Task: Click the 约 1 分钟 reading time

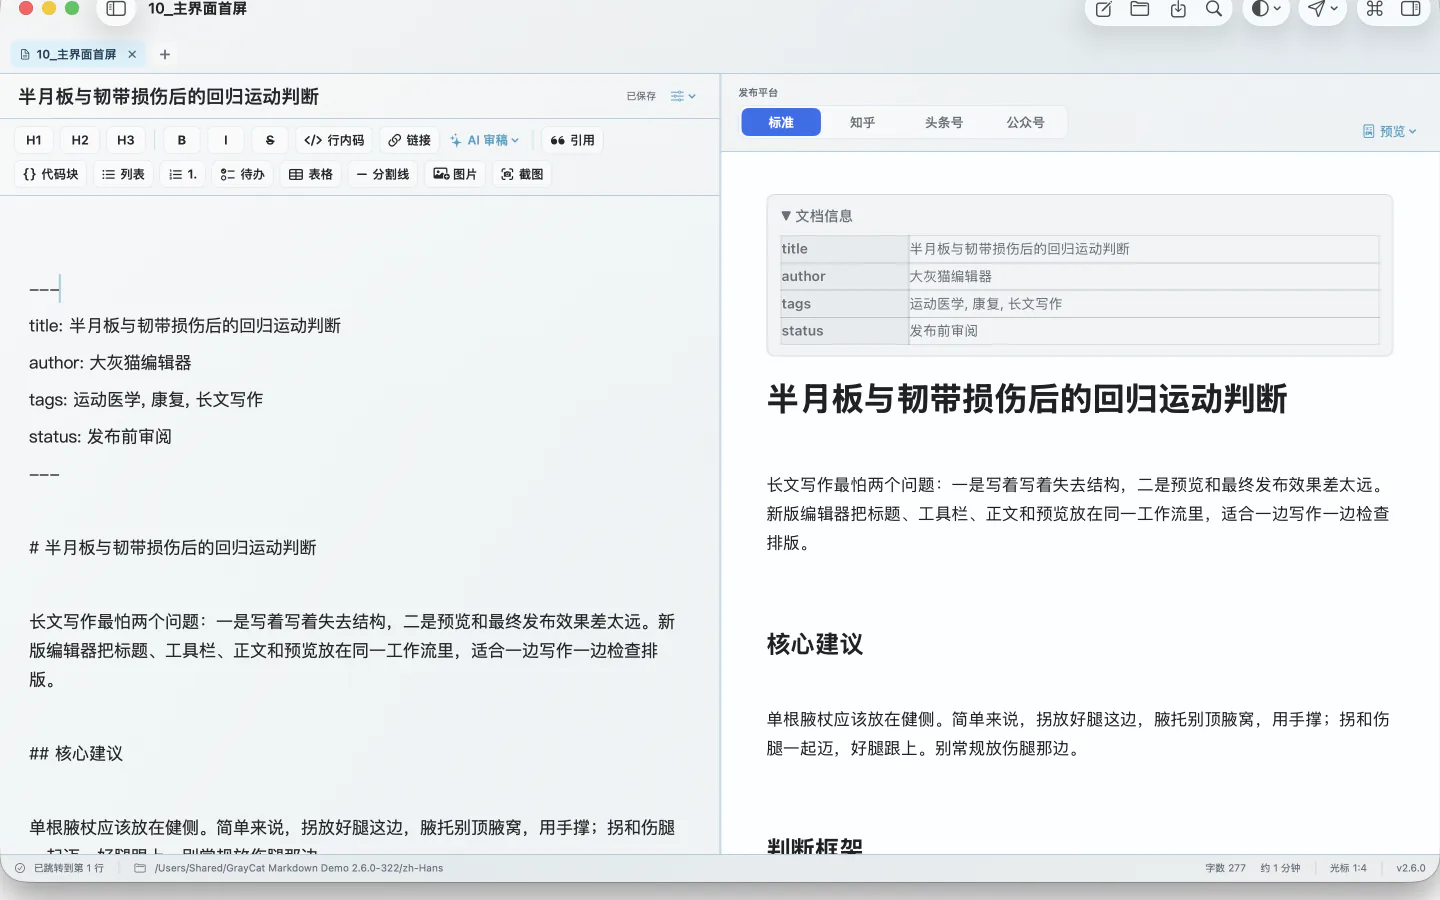Action: tap(1280, 868)
